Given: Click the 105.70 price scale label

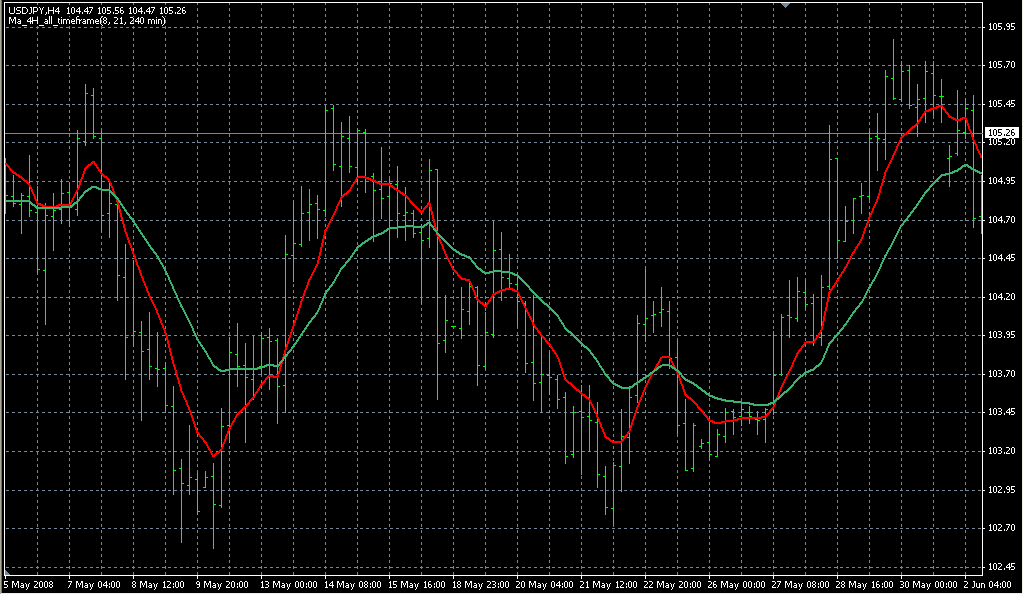Looking at the screenshot, I should (1001, 65).
